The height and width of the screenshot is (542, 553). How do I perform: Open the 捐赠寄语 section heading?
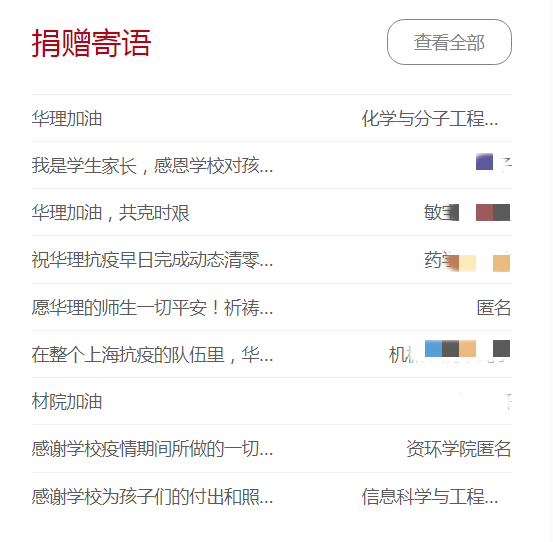91,43
